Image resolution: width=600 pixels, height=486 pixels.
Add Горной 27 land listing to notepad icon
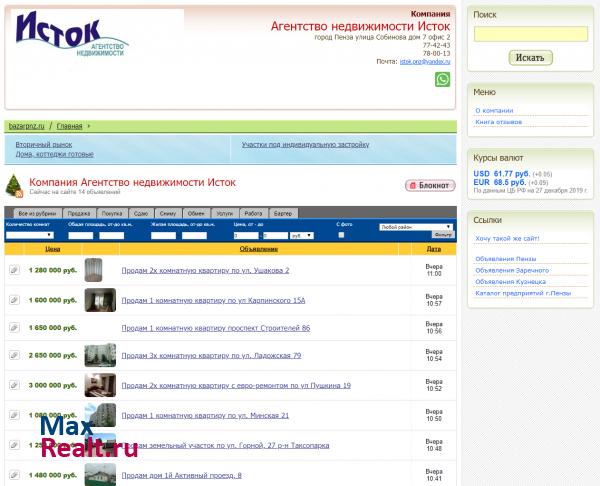[14, 445]
